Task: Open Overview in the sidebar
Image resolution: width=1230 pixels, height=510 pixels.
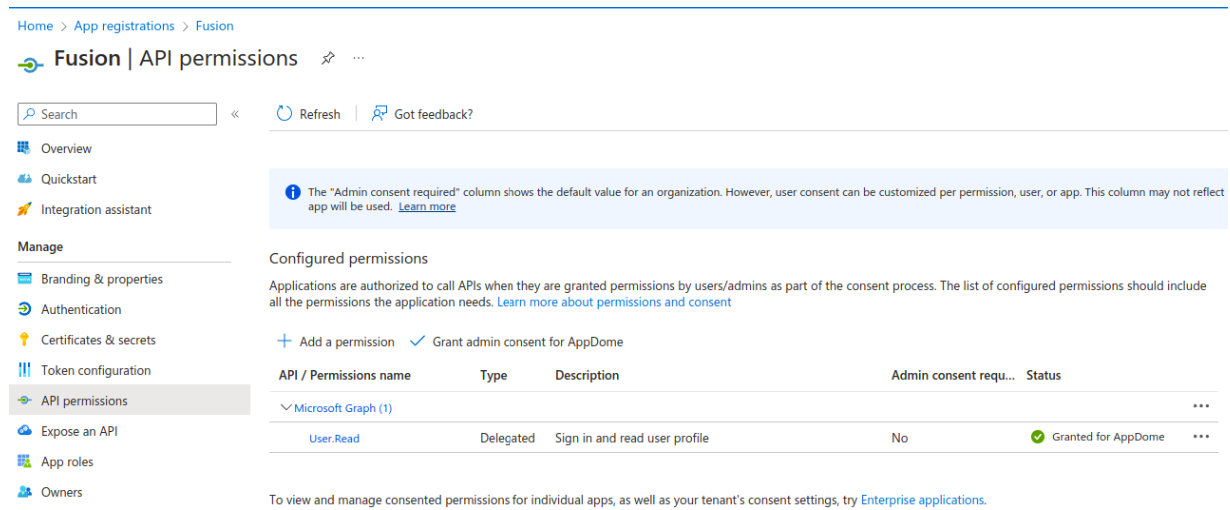Action: (x=66, y=149)
